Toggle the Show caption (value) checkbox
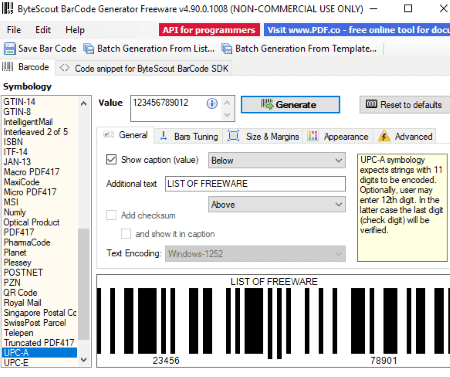Viewport: 450px width, 377px height. tap(111, 159)
